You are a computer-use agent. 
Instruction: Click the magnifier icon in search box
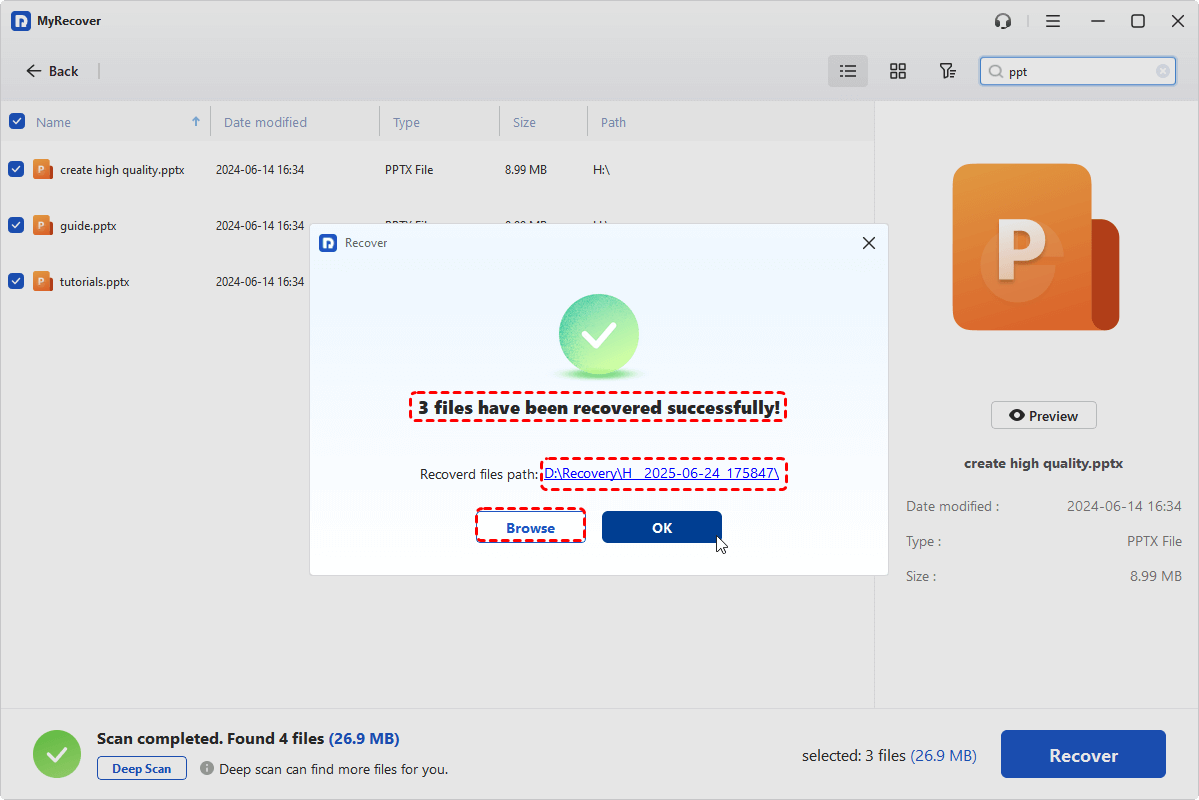tap(995, 71)
